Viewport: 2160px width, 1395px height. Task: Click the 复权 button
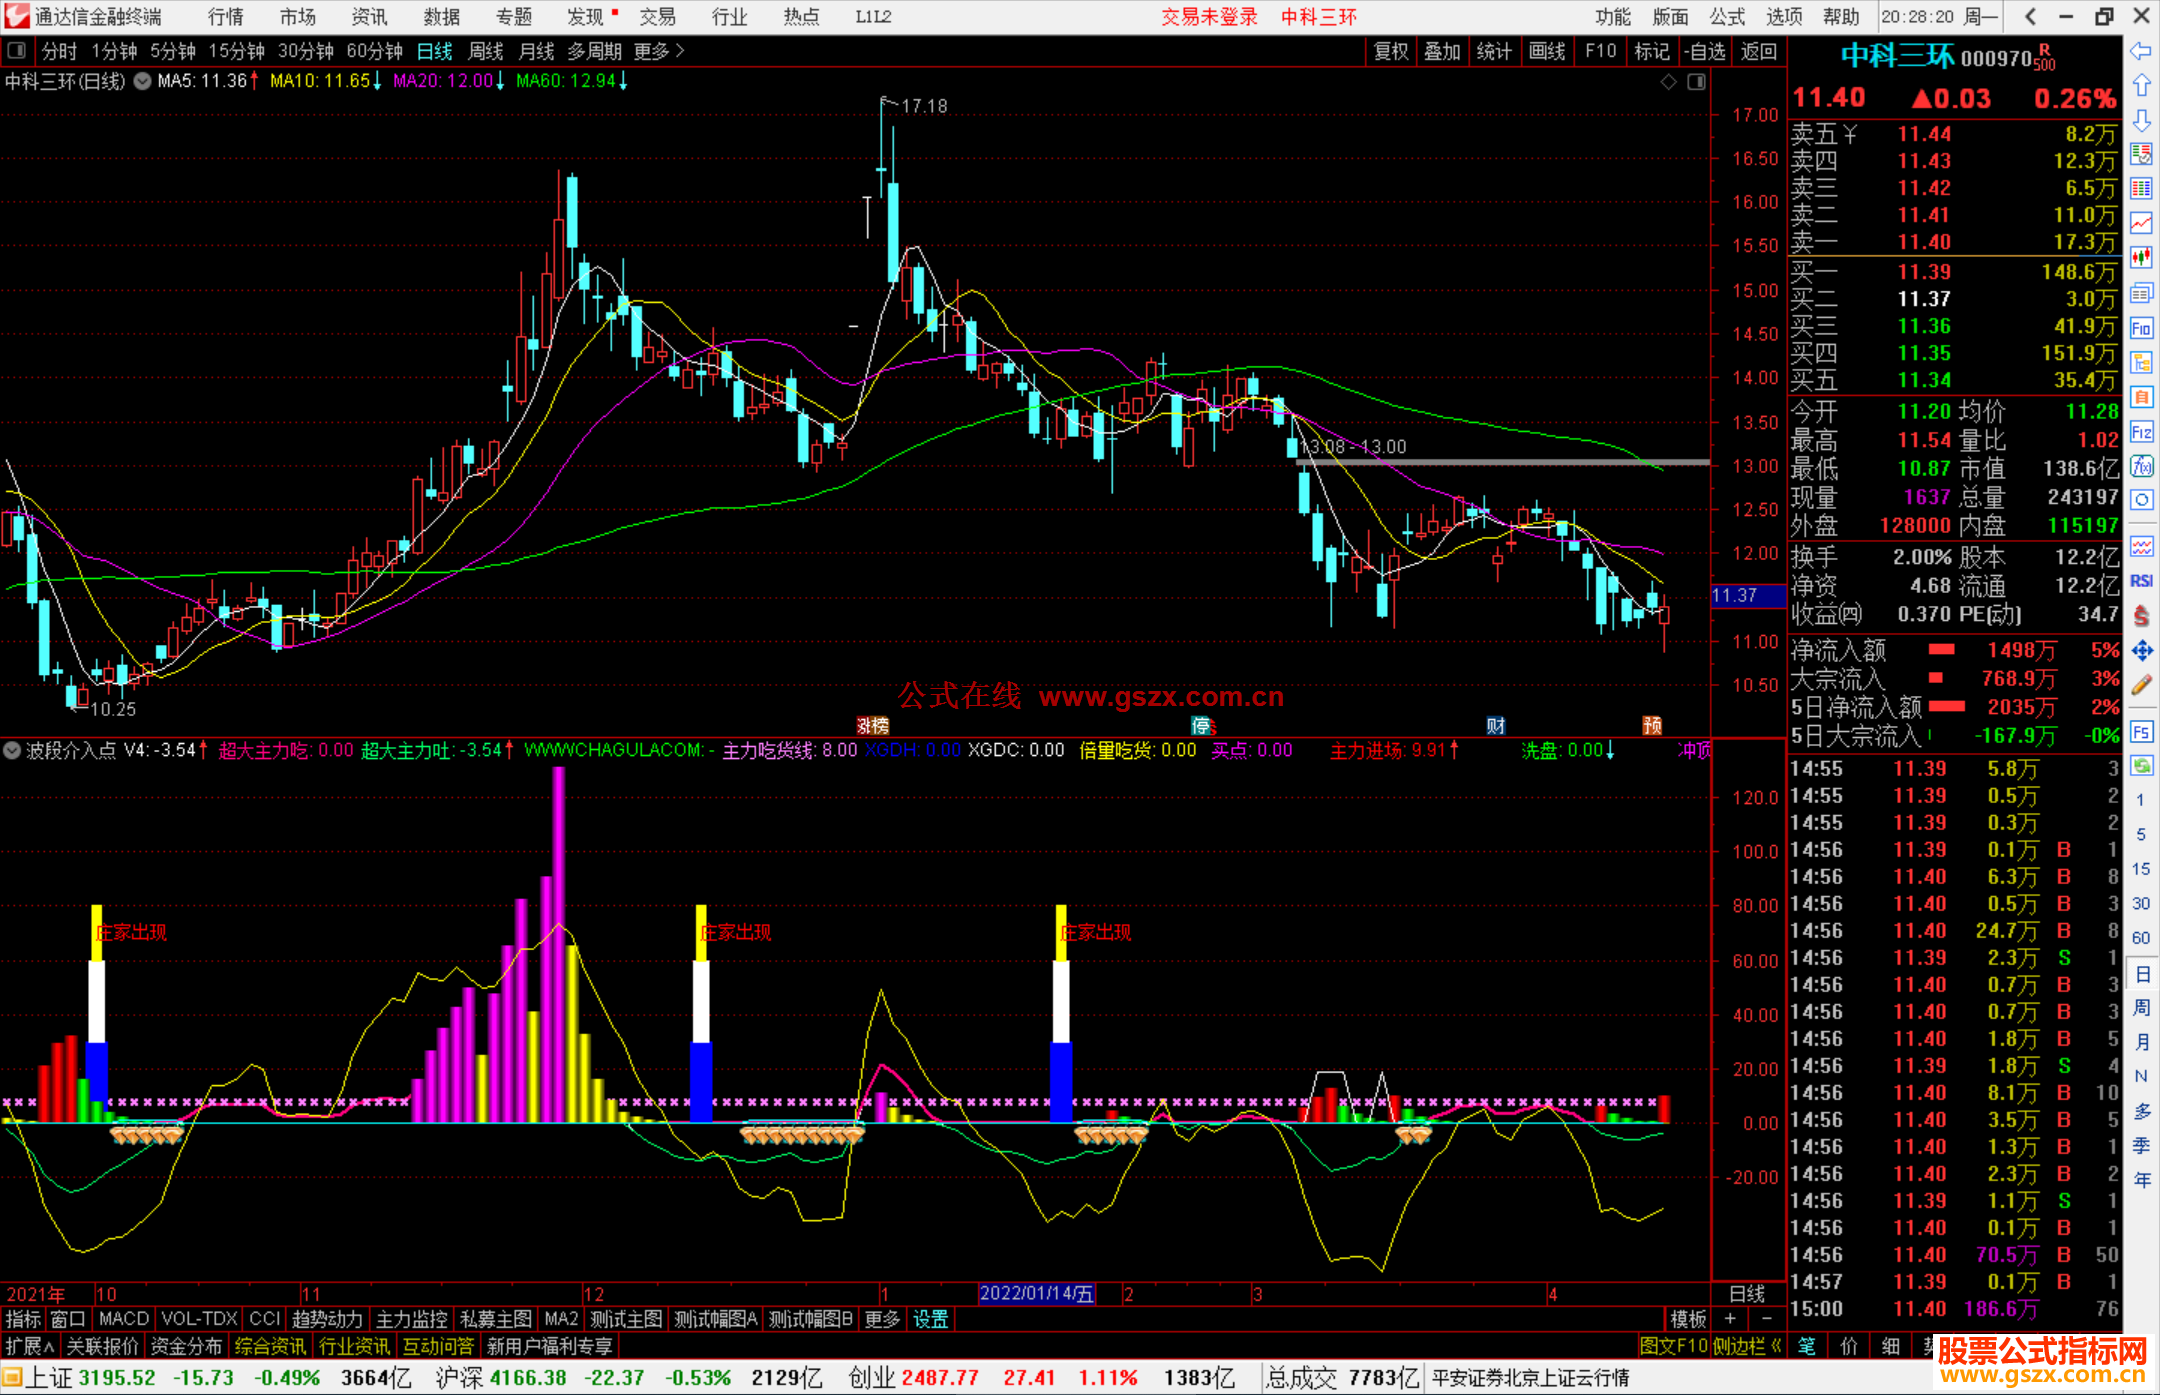pos(1390,51)
